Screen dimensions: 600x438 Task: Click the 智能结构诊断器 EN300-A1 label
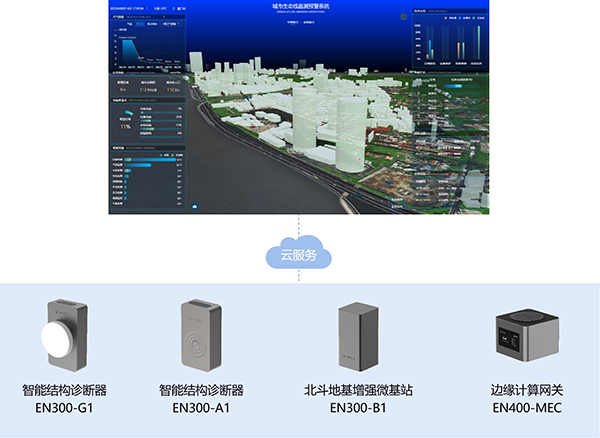(x=201, y=398)
